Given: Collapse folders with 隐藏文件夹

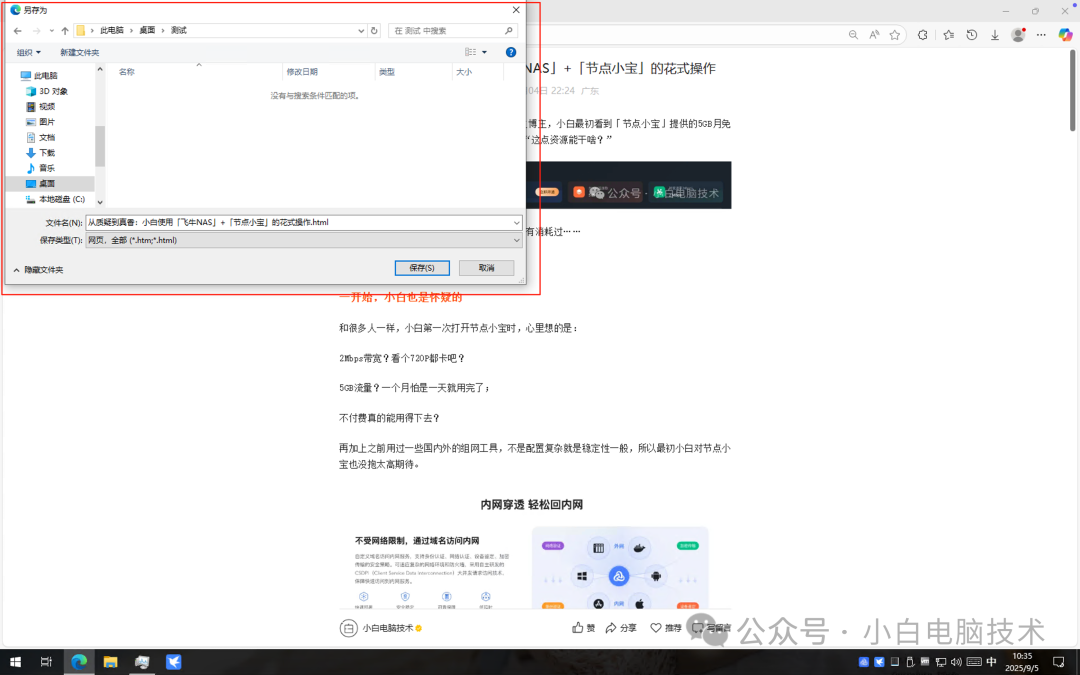Looking at the screenshot, I should tap(39, 270).
